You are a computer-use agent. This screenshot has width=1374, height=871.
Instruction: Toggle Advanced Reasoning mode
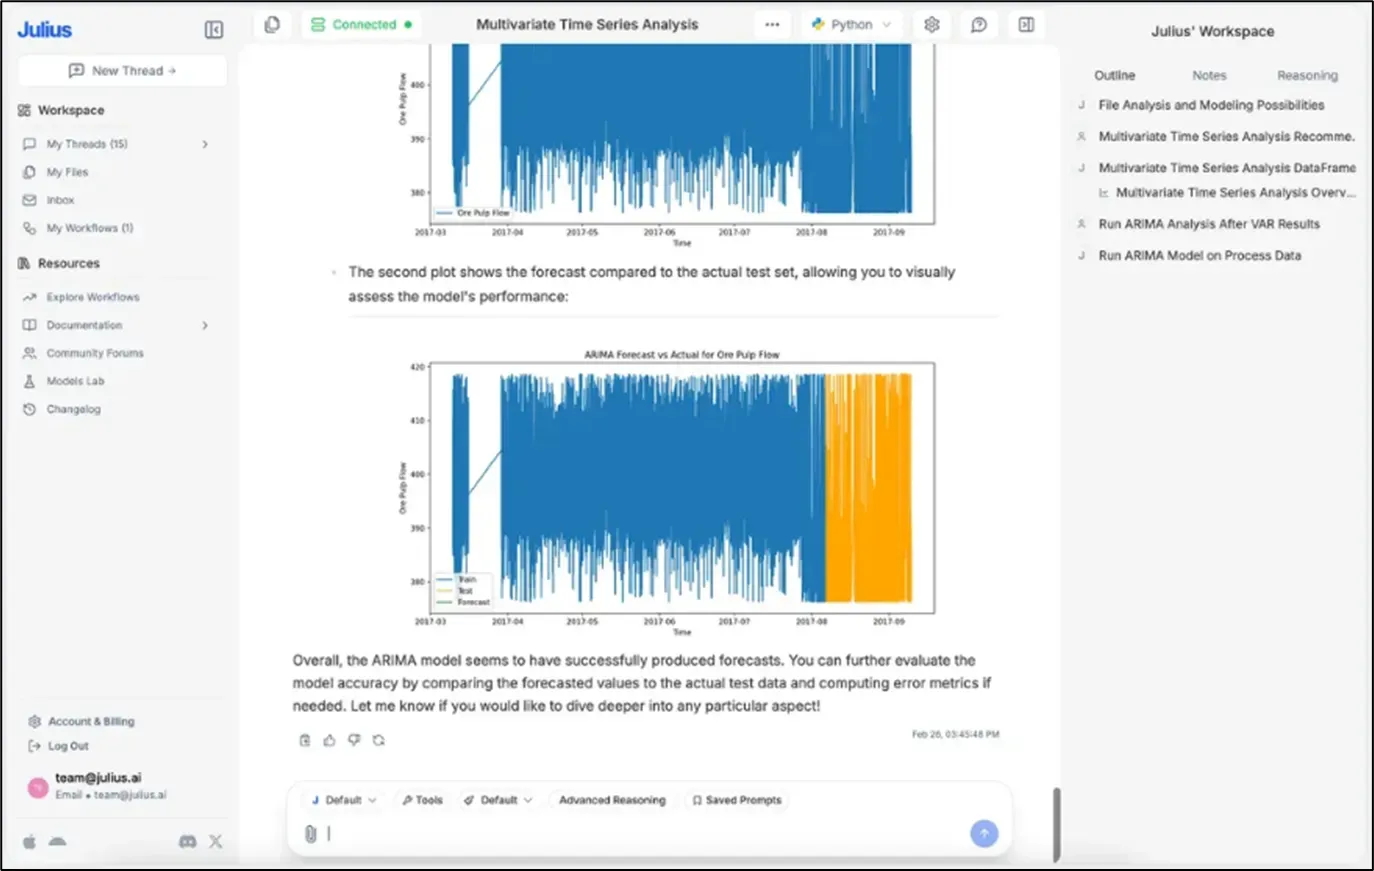[611, 800]
